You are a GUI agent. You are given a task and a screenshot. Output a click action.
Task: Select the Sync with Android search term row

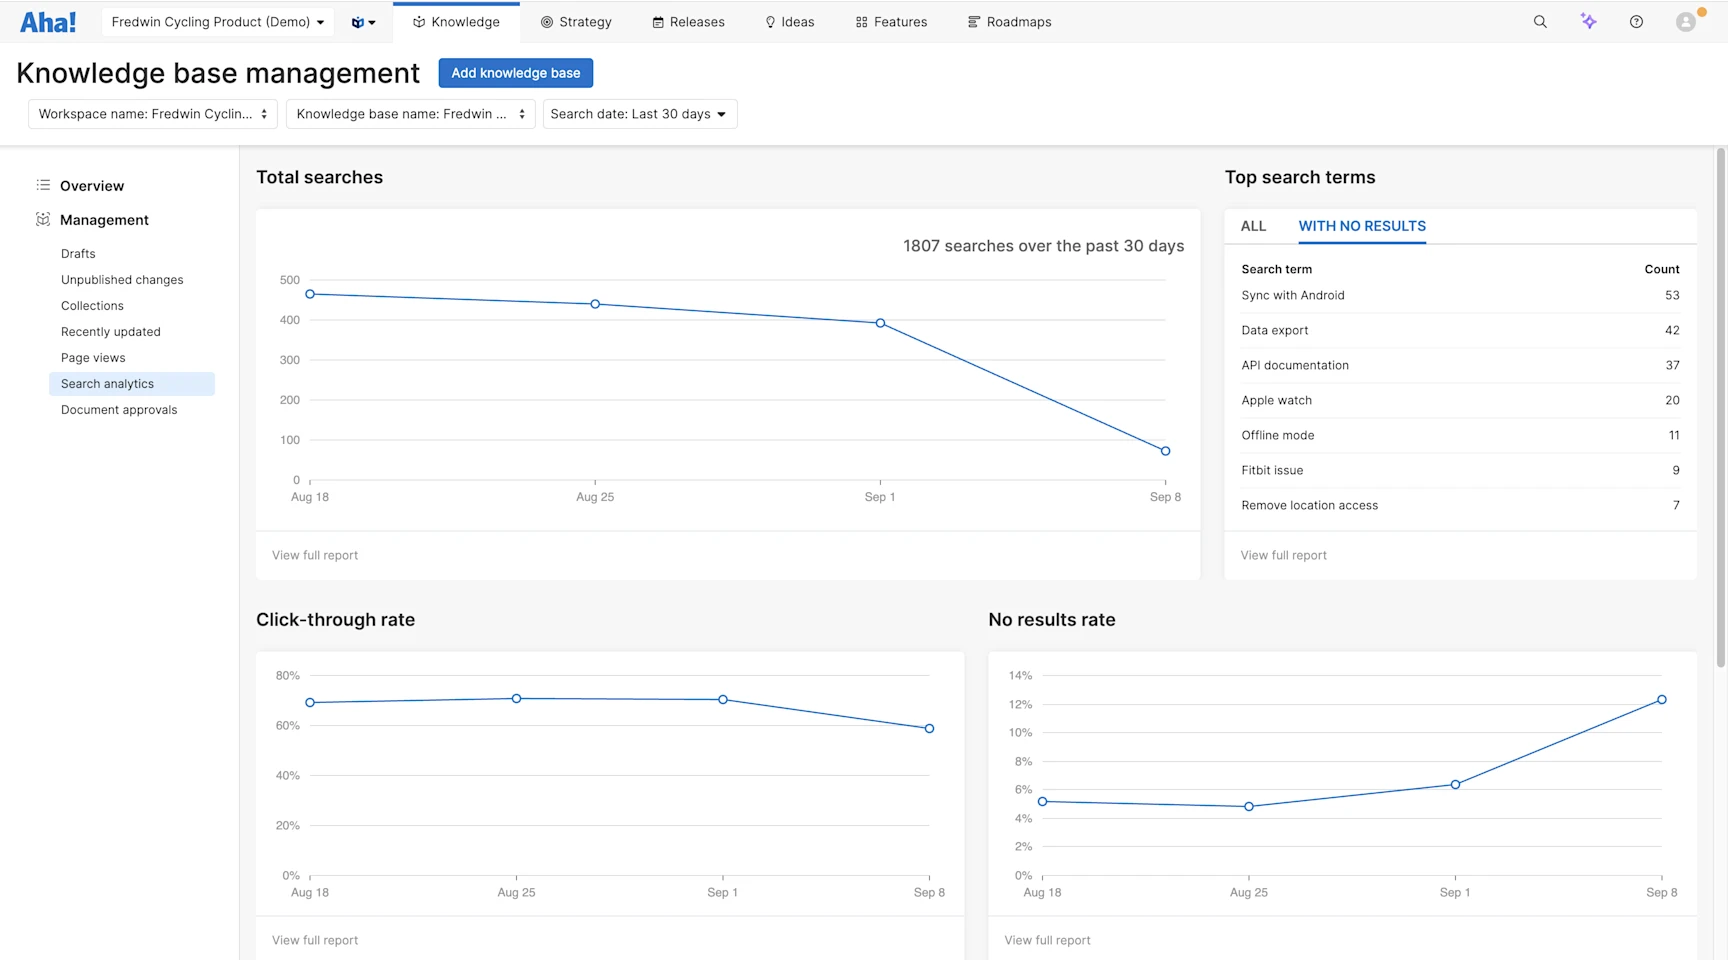click(1293, 295)
